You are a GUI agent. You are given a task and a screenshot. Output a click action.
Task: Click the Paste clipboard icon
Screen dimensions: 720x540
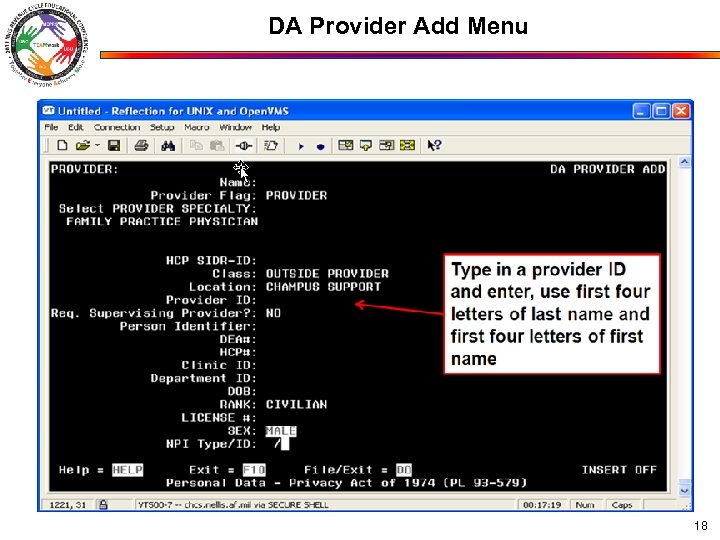pyautogui.click(x=217, y=146)
